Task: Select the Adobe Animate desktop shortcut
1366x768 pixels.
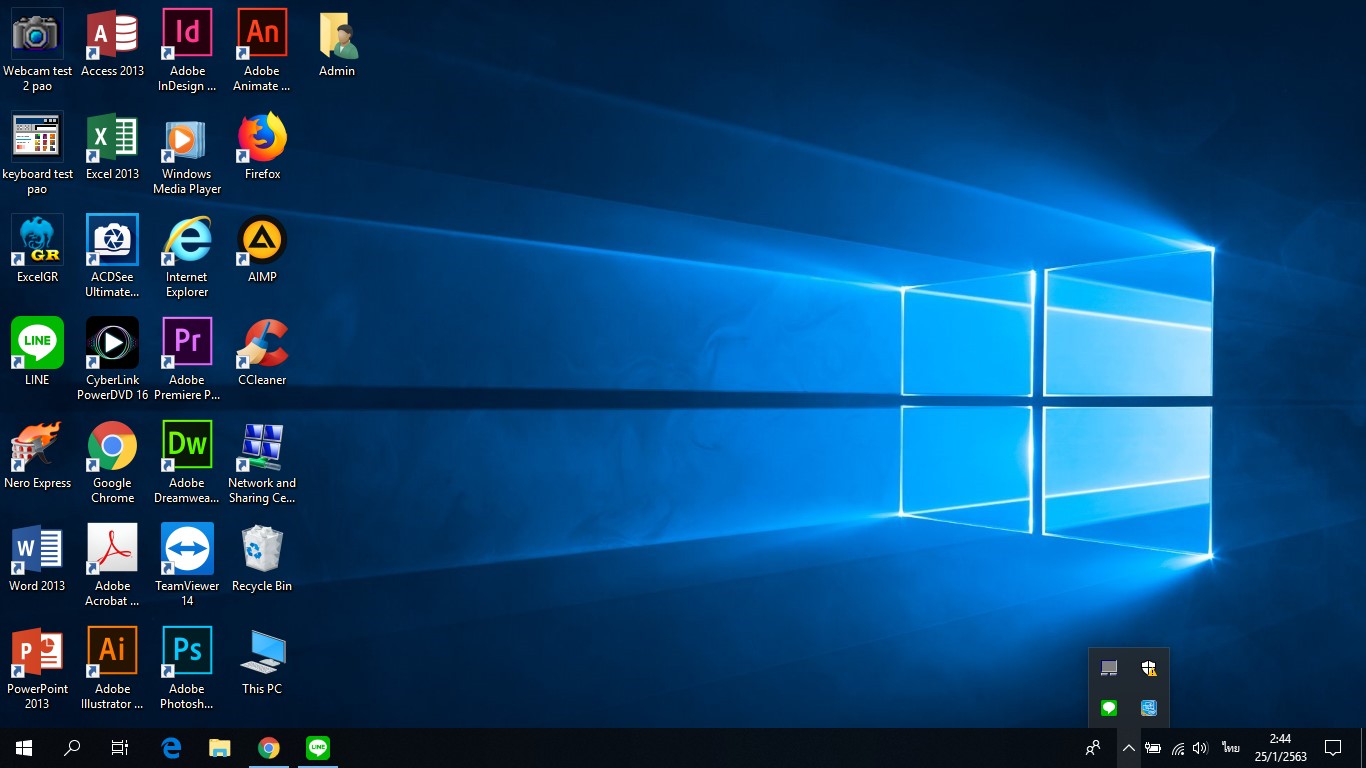Action: click(262, 51)
